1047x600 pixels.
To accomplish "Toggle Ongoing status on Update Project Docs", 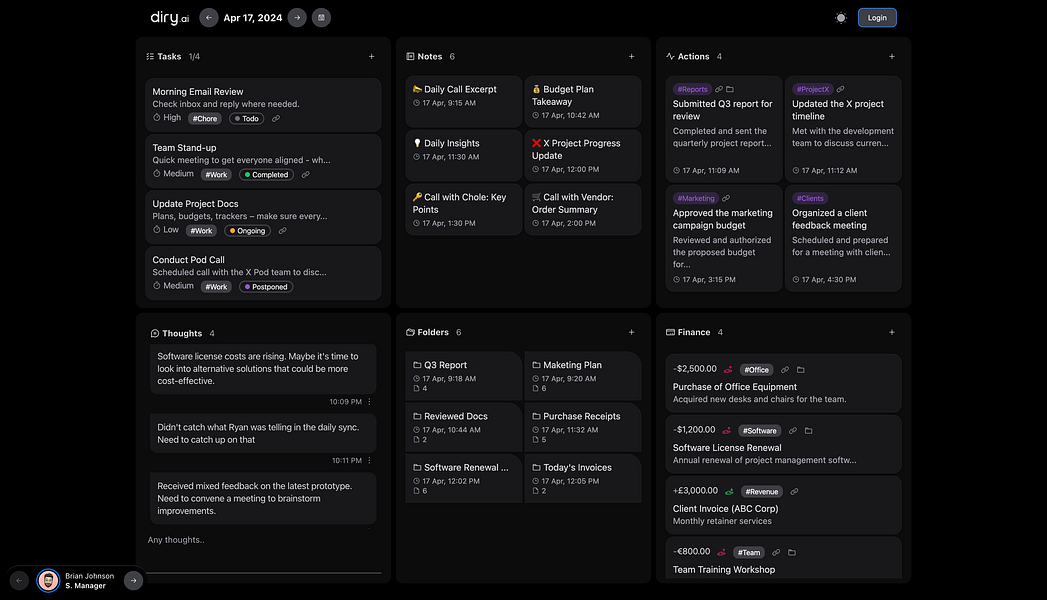I will click(x=247, y=231).
